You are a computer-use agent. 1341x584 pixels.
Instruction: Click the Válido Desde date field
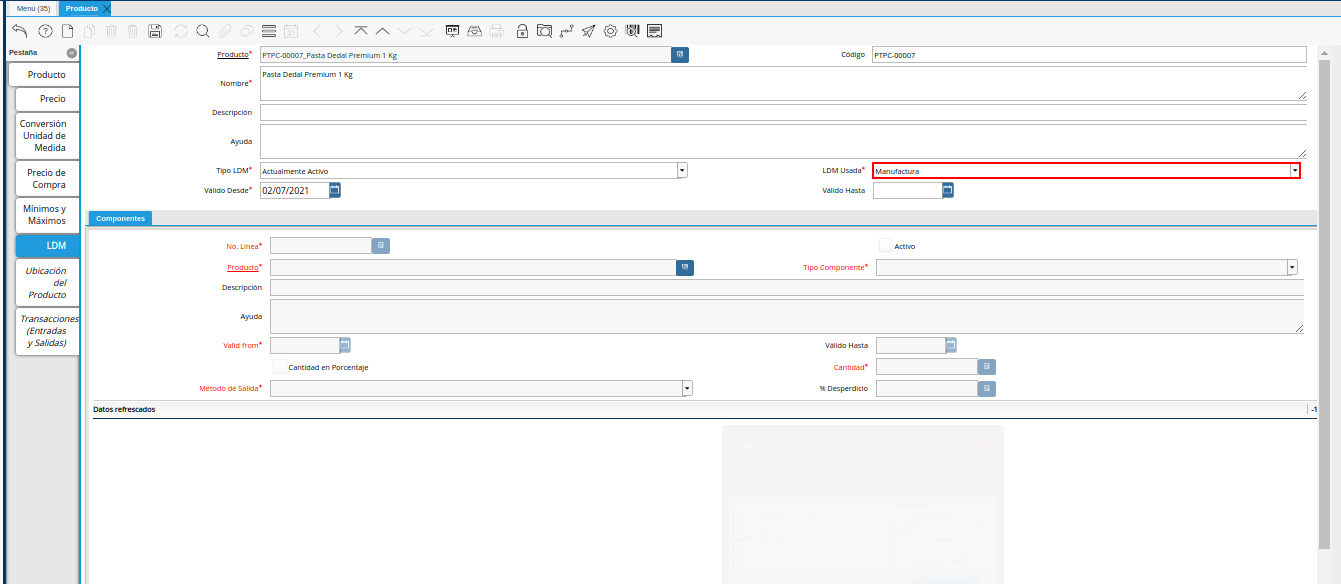294,190
